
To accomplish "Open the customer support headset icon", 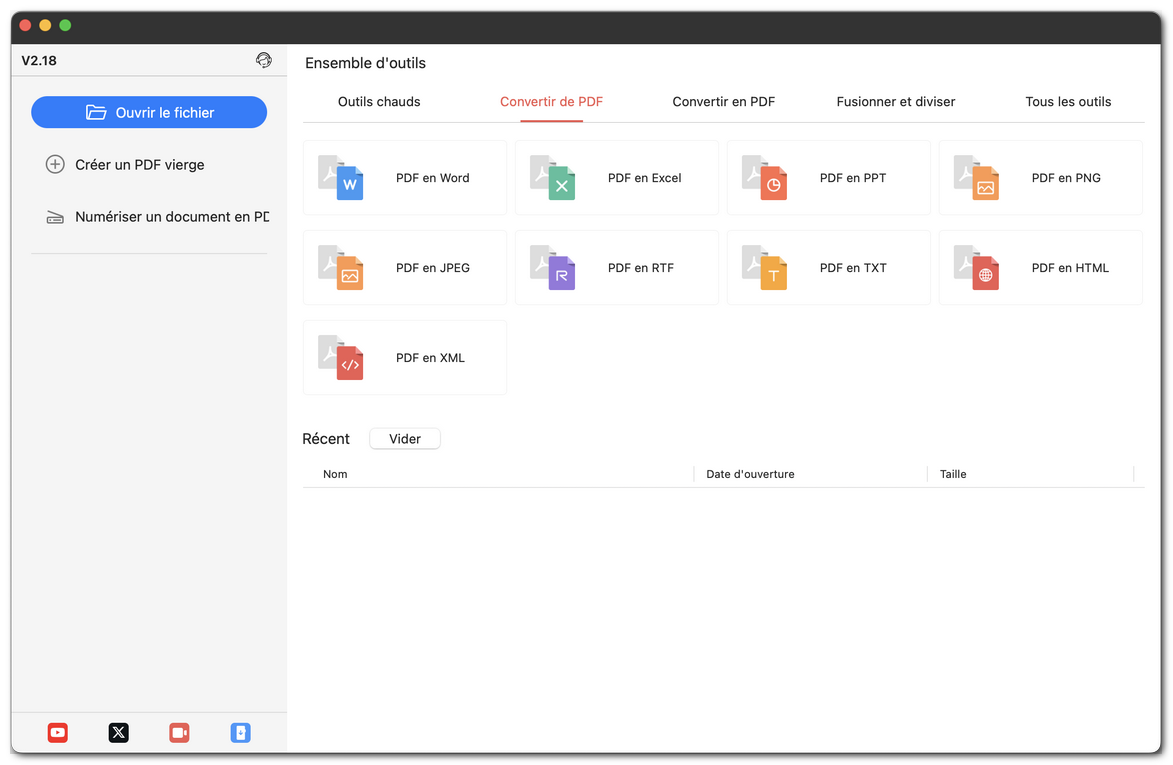I will coord(263,60).
